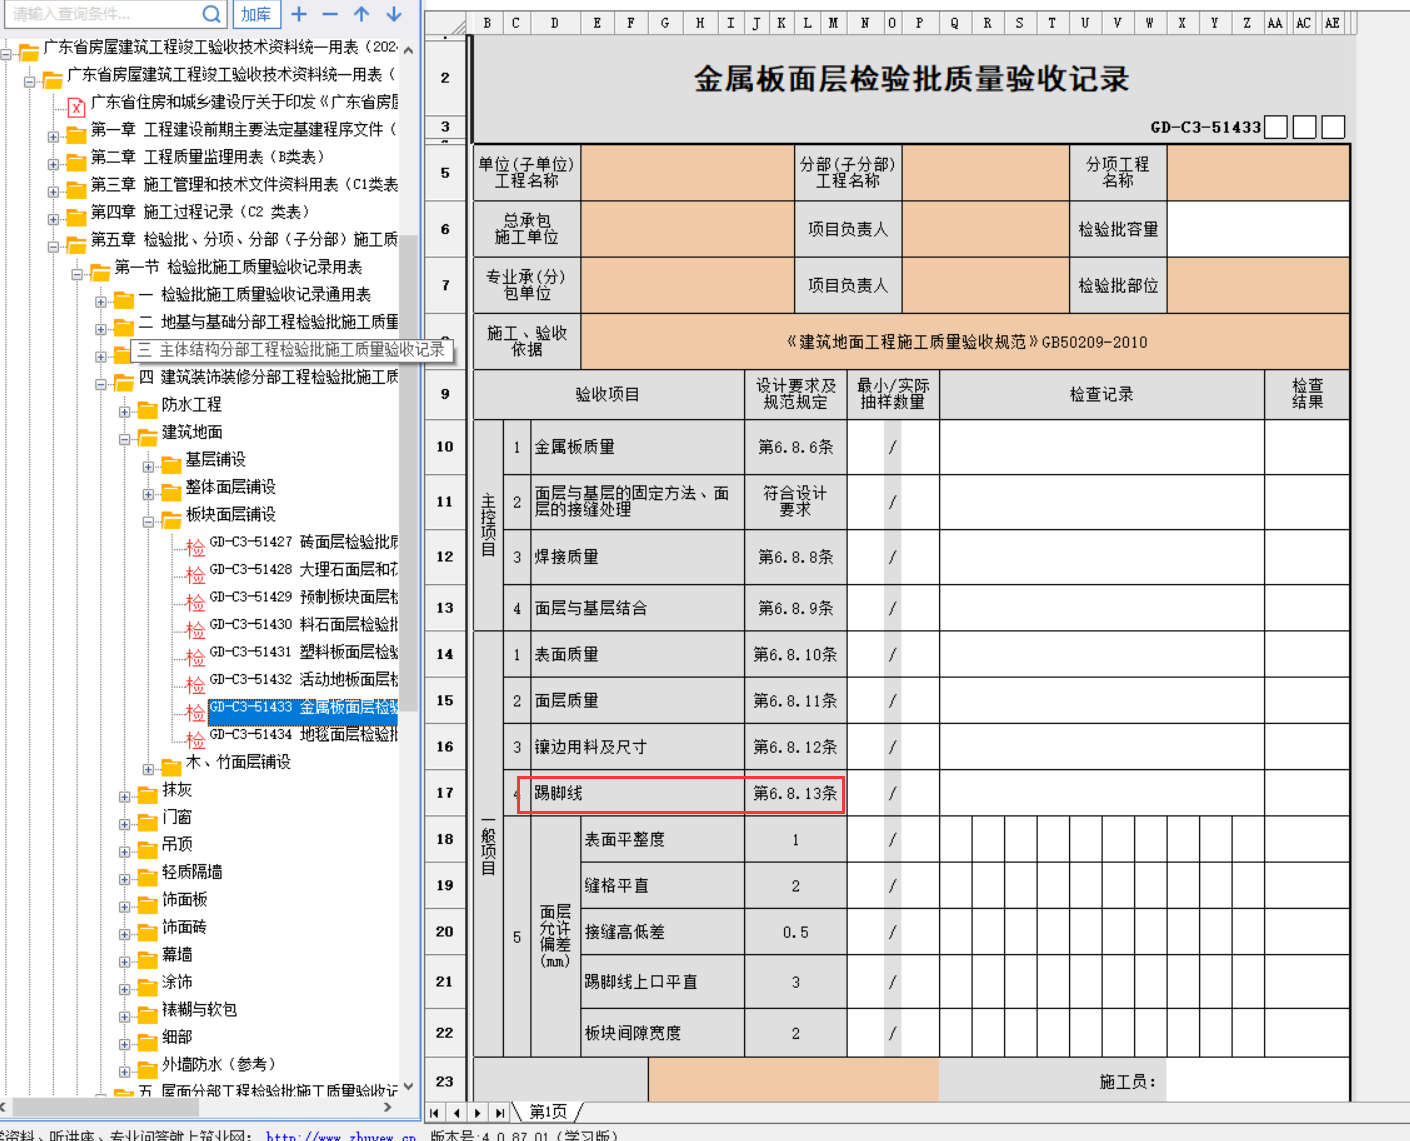Check the middle box after GD-C3-51433
The image size is (1410, 1141).
[x=1304, y=127]
